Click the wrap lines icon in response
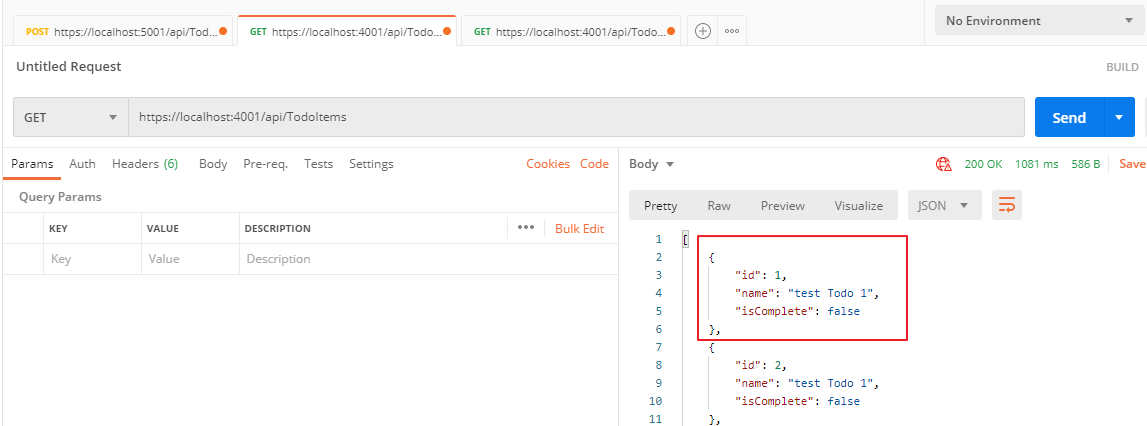The image size is (1147, 426). pos(1006,205)
